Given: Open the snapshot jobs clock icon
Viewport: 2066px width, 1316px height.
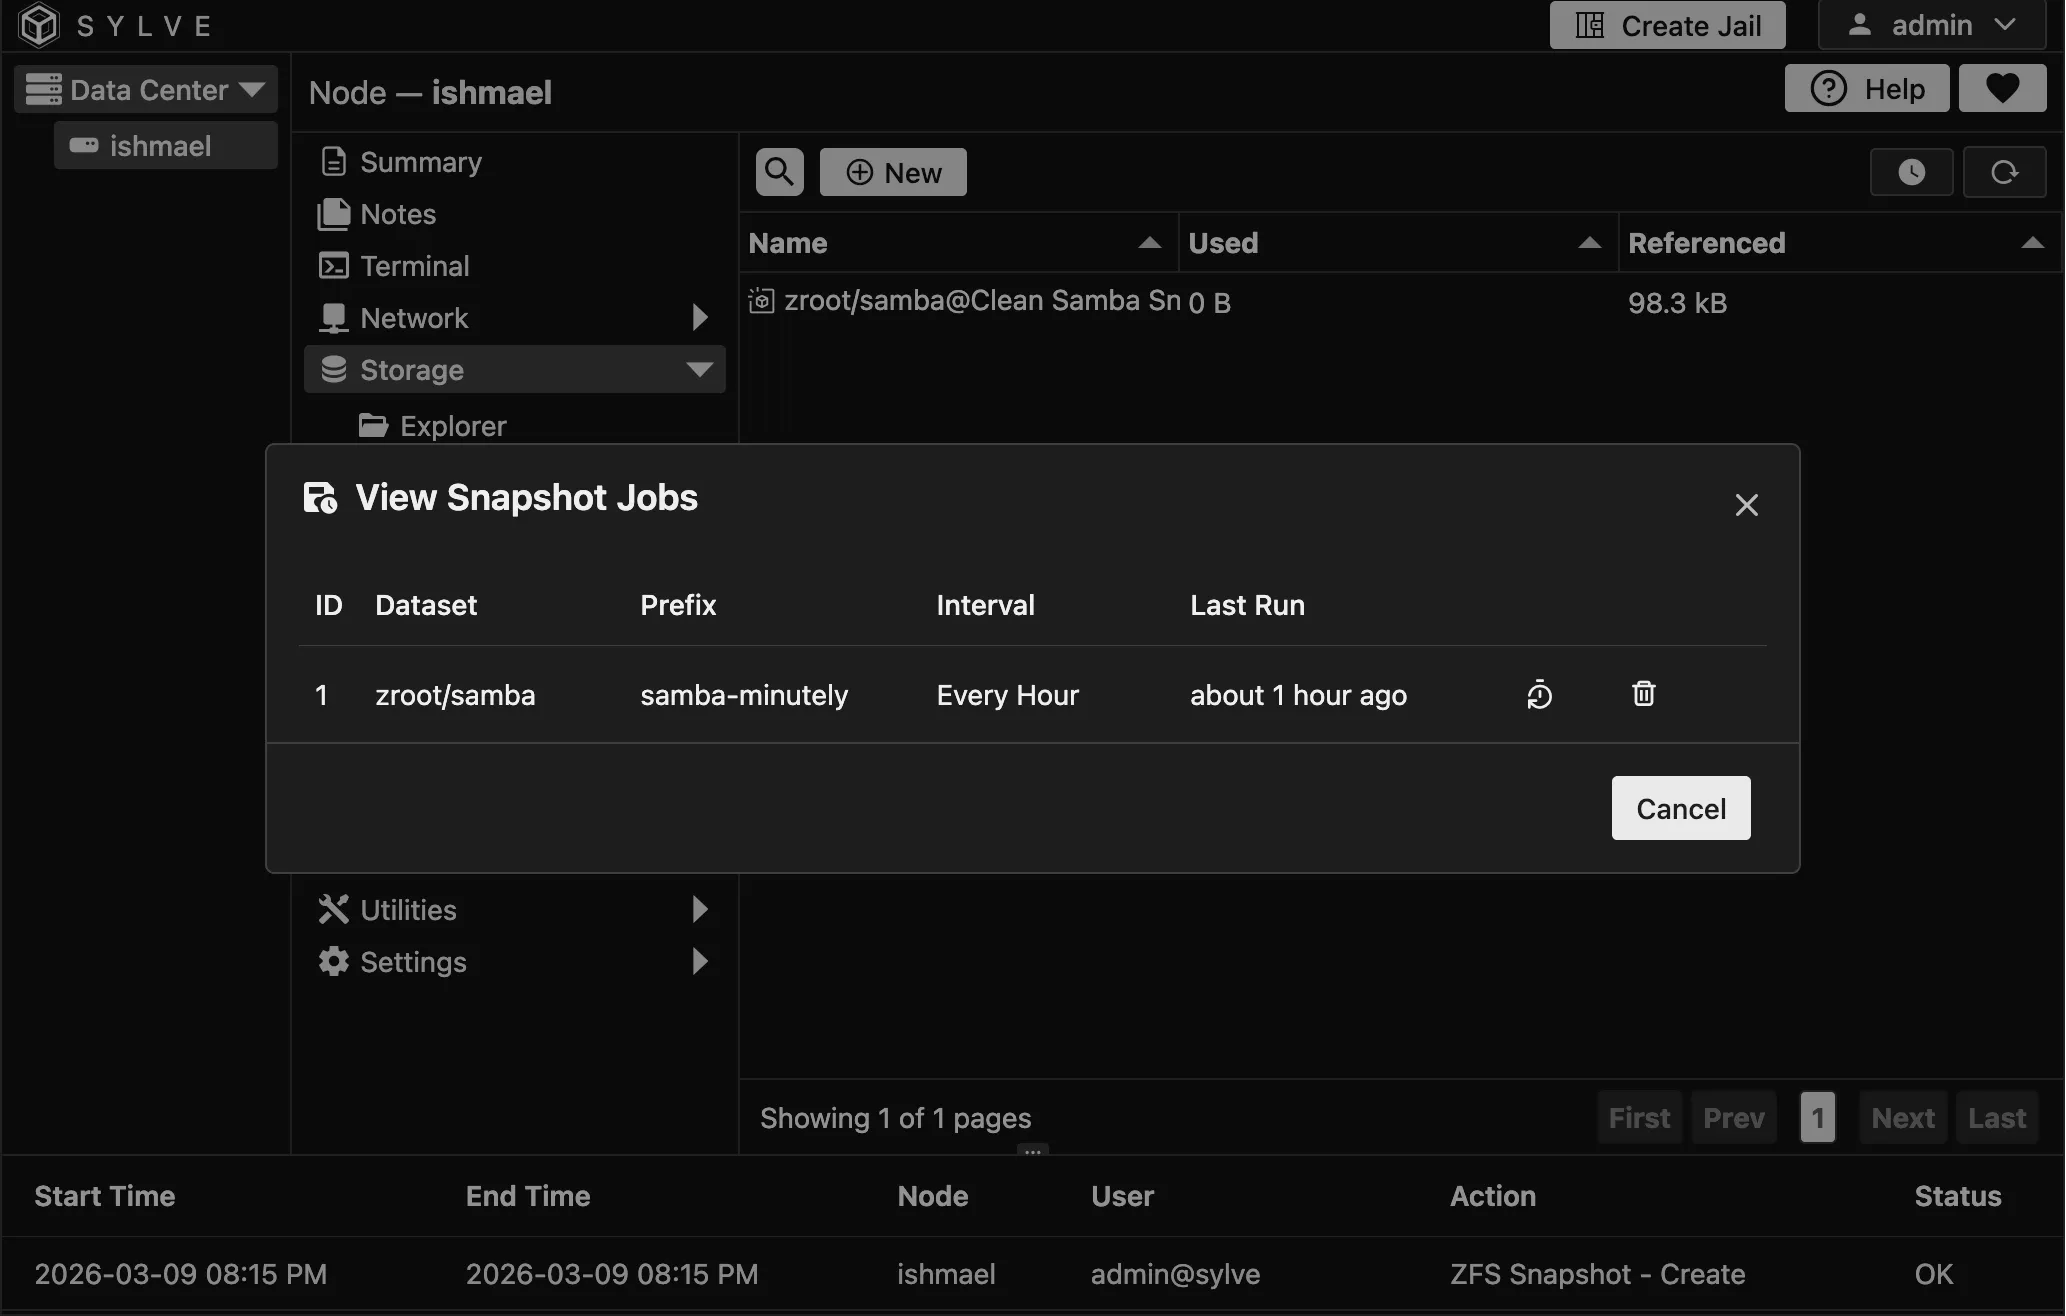Looking at the screenshot, I should [1911, 171].
